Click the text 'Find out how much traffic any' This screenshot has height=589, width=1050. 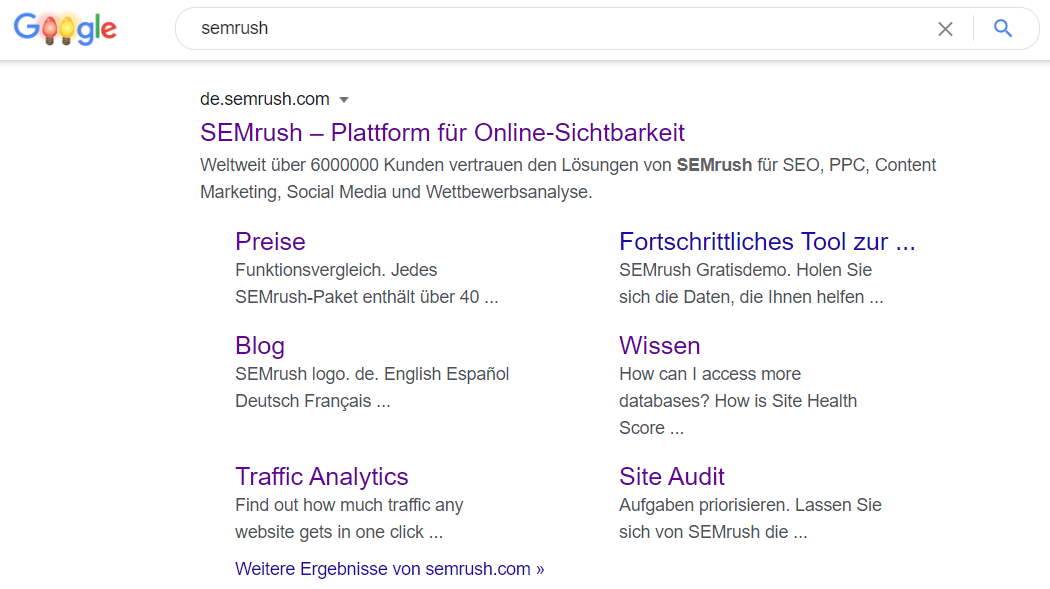click(x=349, y=505)
